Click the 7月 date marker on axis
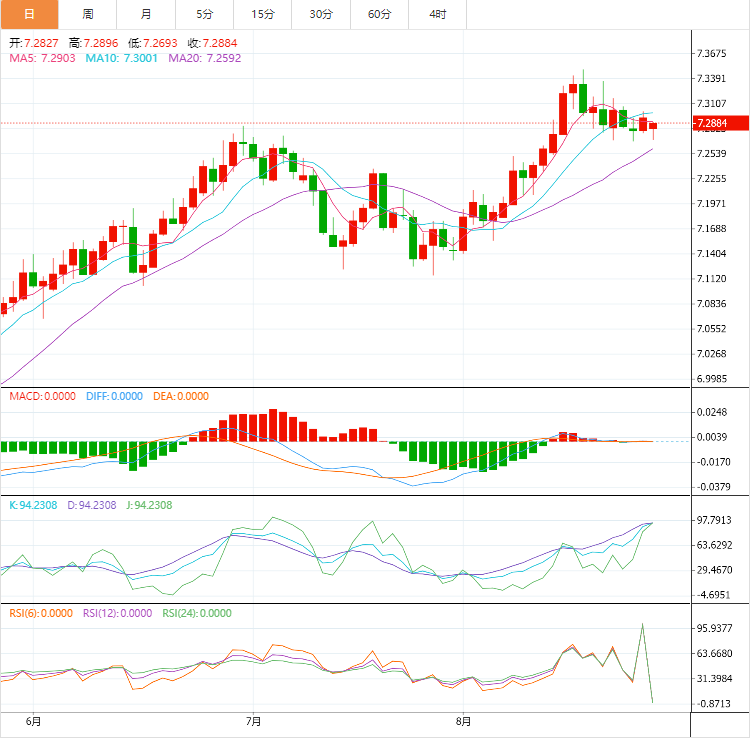Image resolution: width=751 pixels, height=742 pixels. [253, 721]
